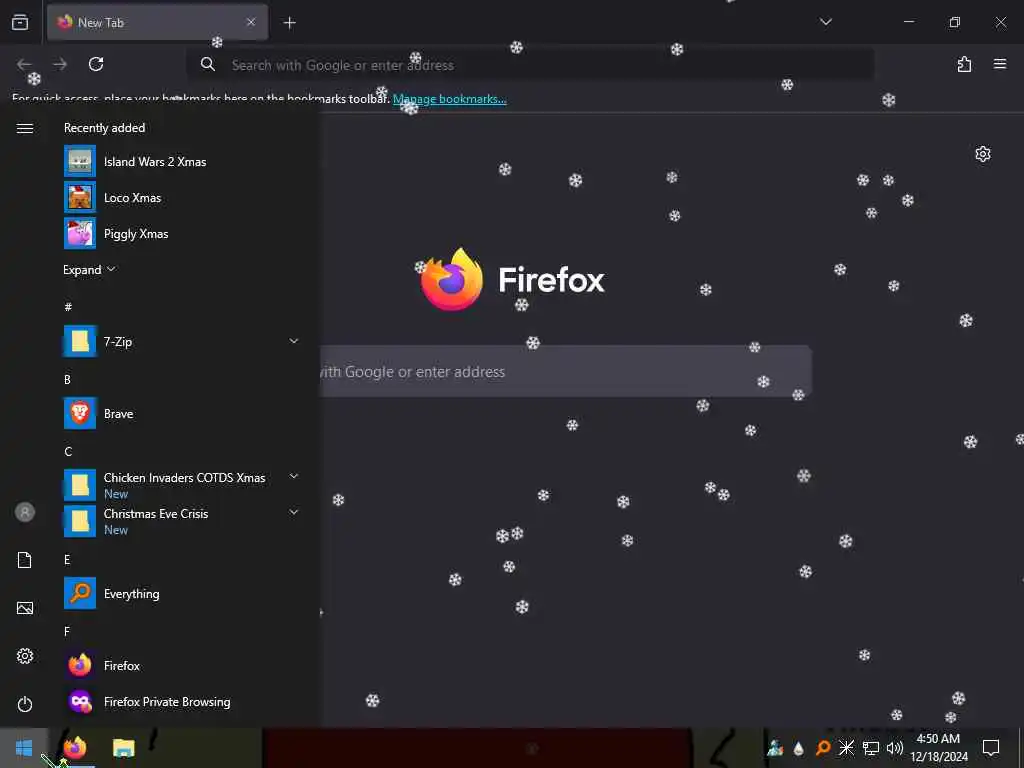Image resolution: width=1024 pixels, height=768 pixels.
Task: Open Island Wars 2 Xmas app
Action: [x=181, y=161]
